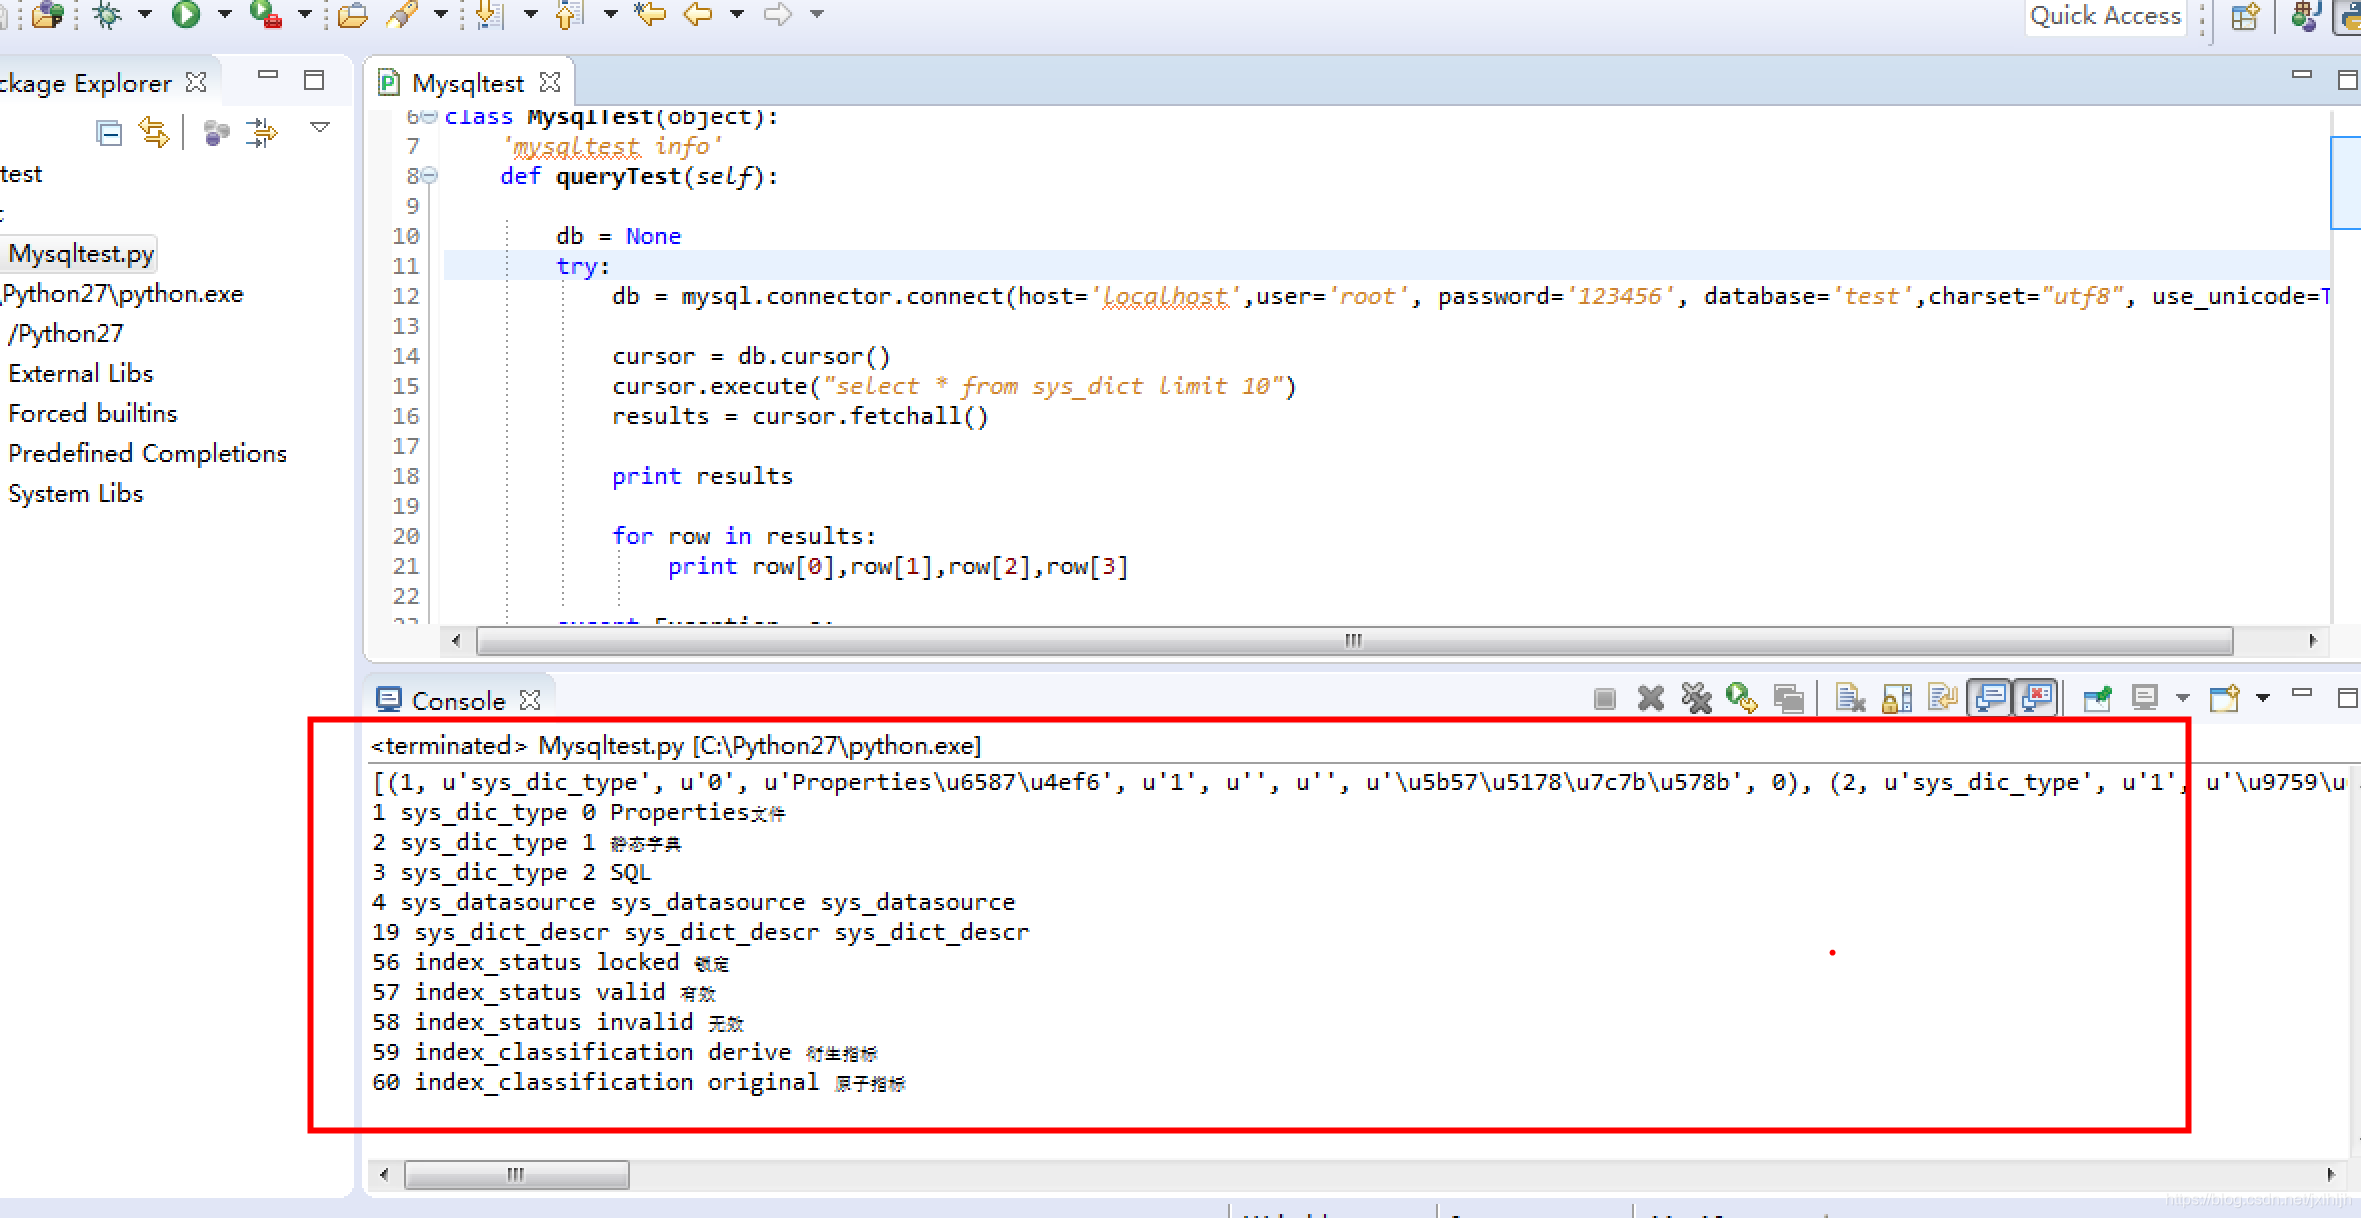Select the Console tab
This screenshot has height=1218, width=2361.
(x=457, y=701)
